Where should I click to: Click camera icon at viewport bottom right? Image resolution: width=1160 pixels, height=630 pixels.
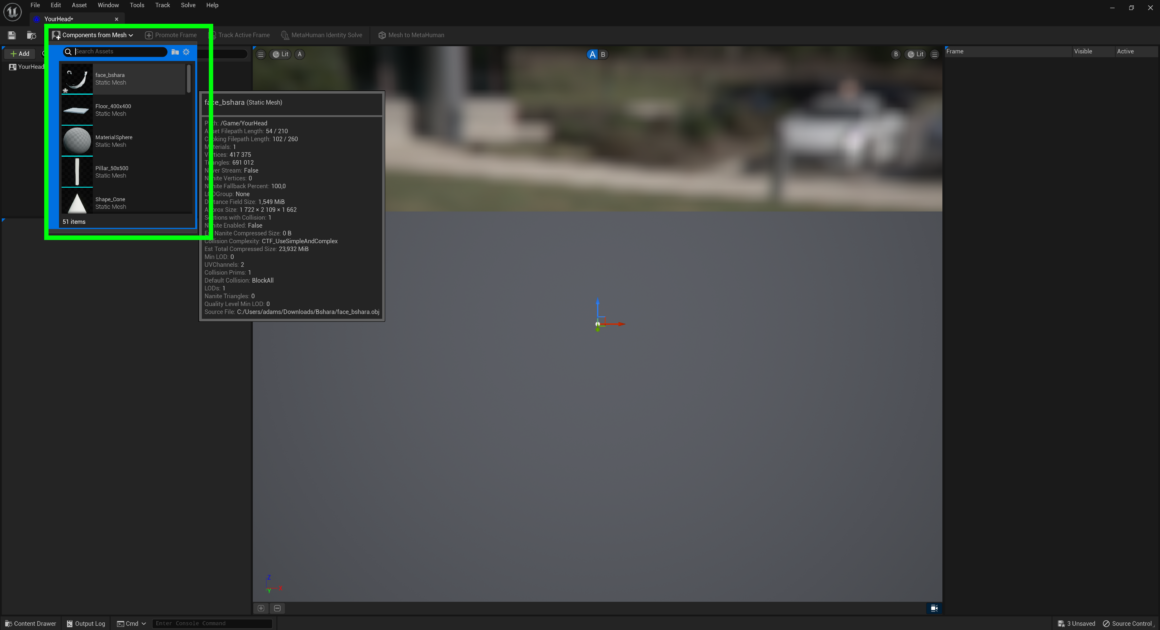(x=934, y=609)
